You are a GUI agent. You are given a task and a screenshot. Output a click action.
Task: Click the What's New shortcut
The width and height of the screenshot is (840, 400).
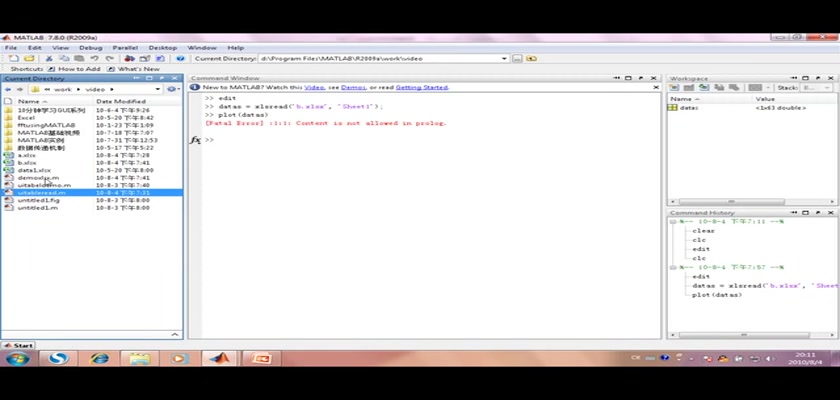coord(133,69)
